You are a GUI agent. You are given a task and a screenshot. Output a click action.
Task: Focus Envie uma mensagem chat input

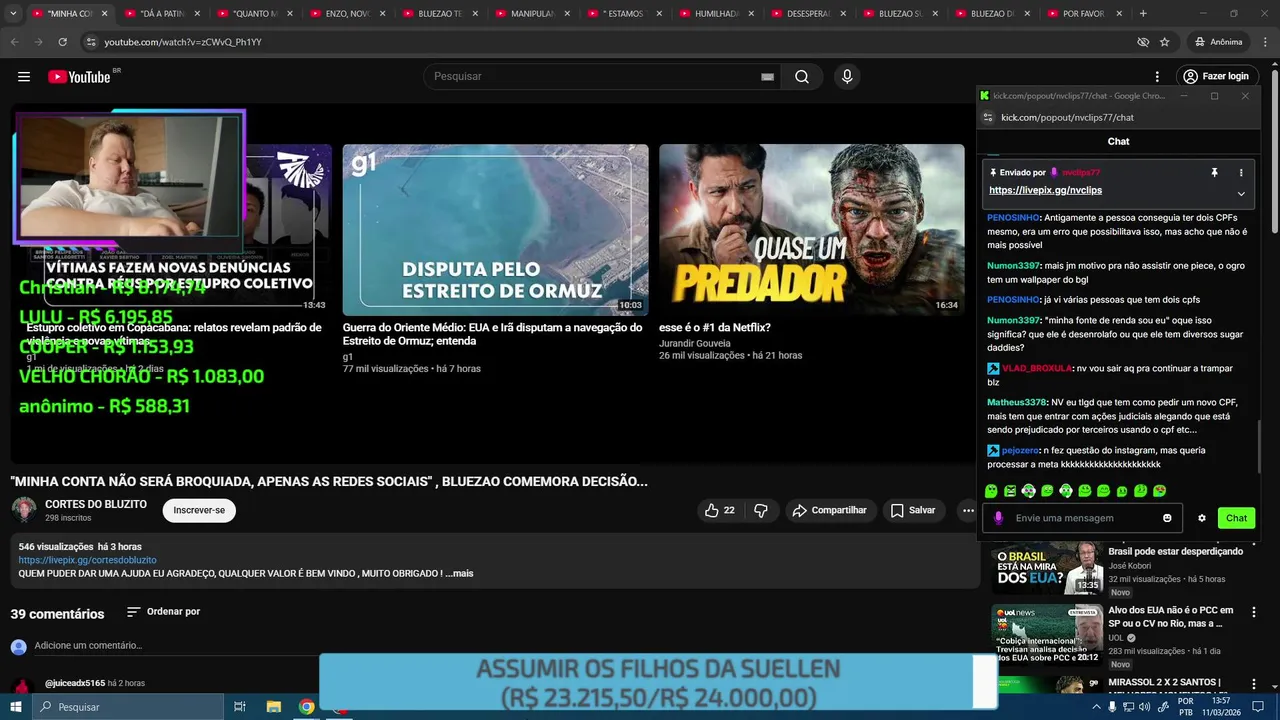tap(1080, 518)
